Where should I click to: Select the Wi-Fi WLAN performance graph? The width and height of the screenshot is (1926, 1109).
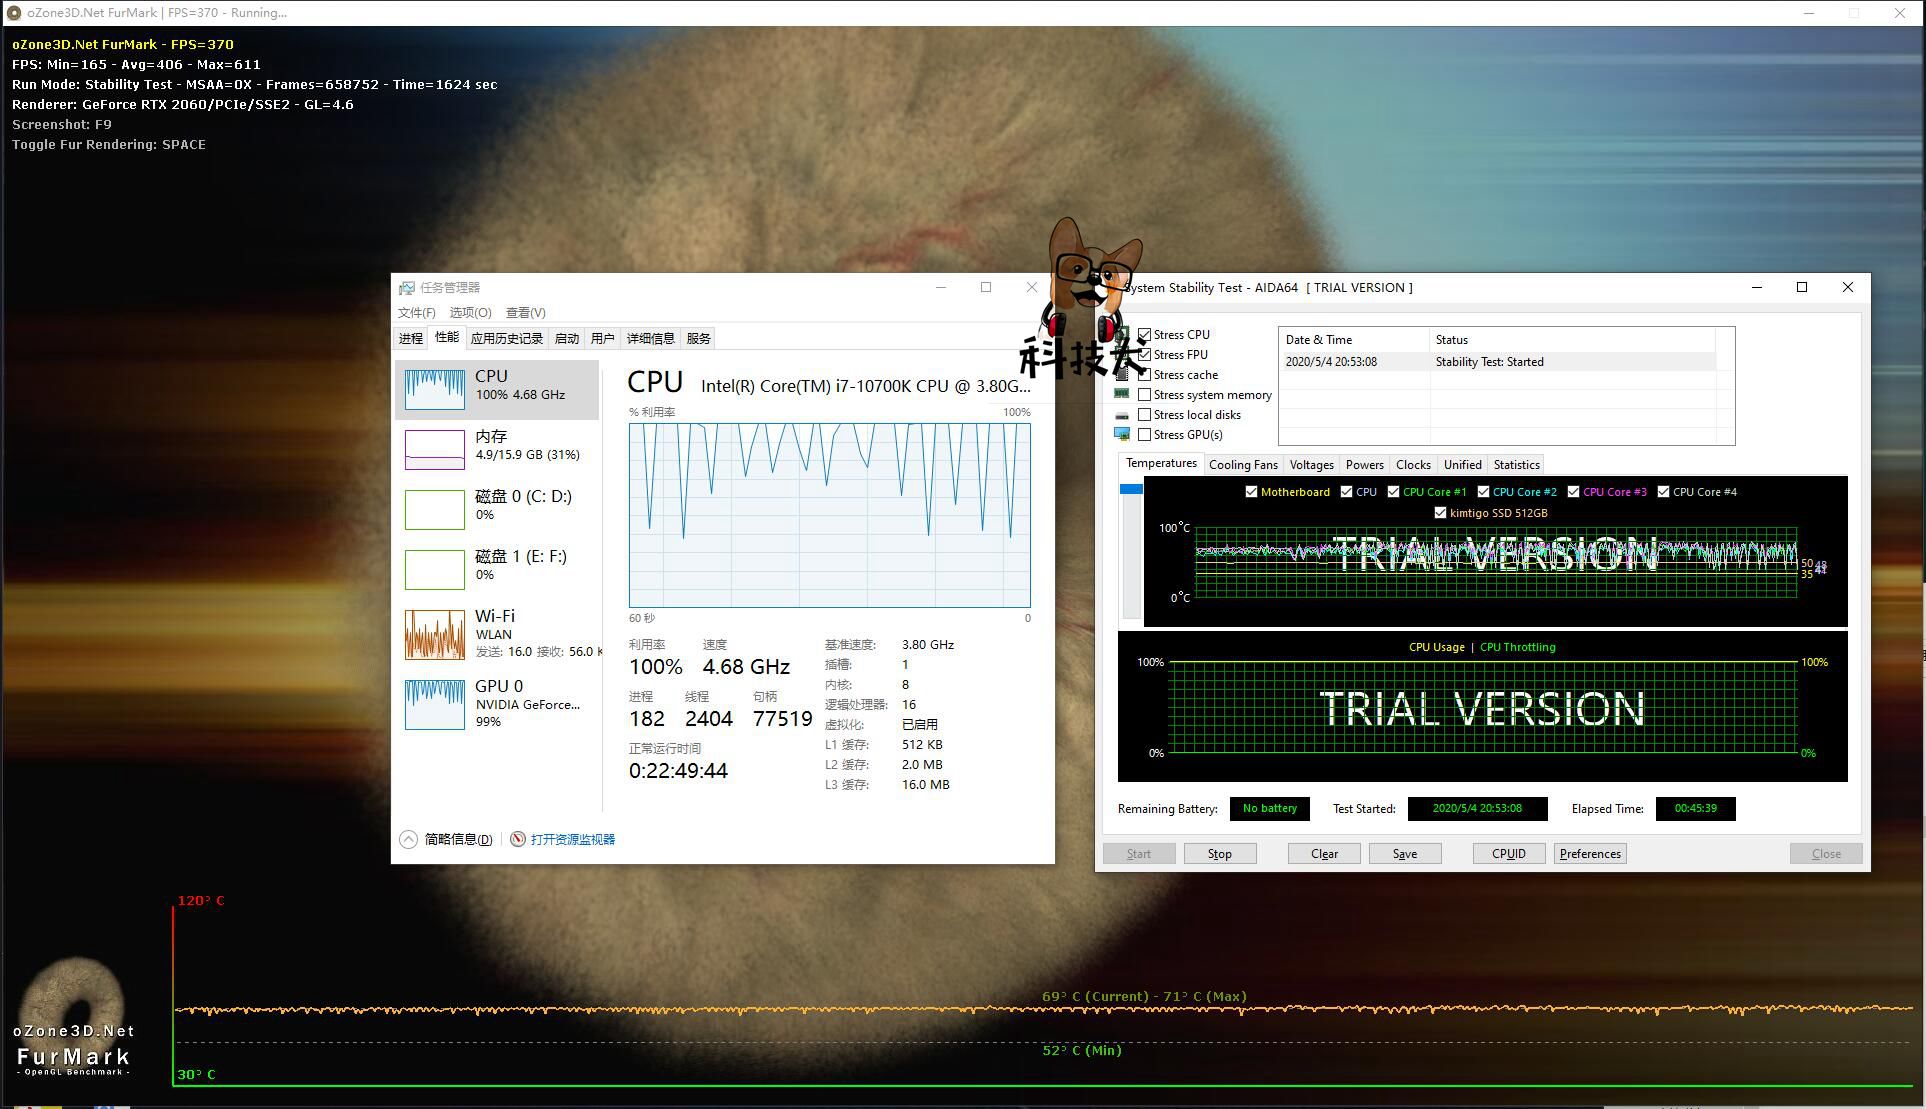point(434,634)
